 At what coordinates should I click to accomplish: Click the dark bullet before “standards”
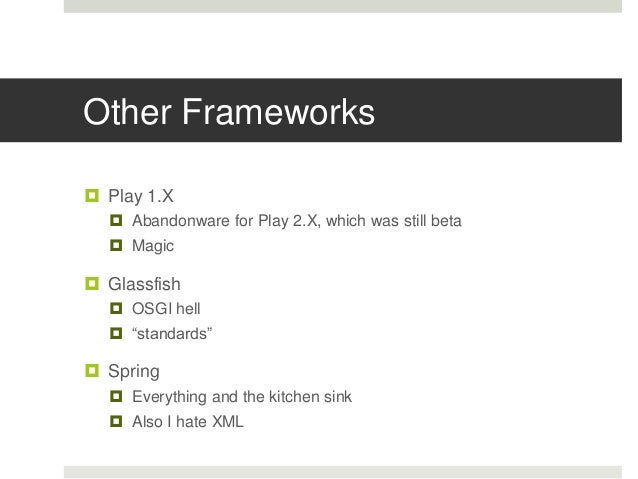[x=116, y=333]
